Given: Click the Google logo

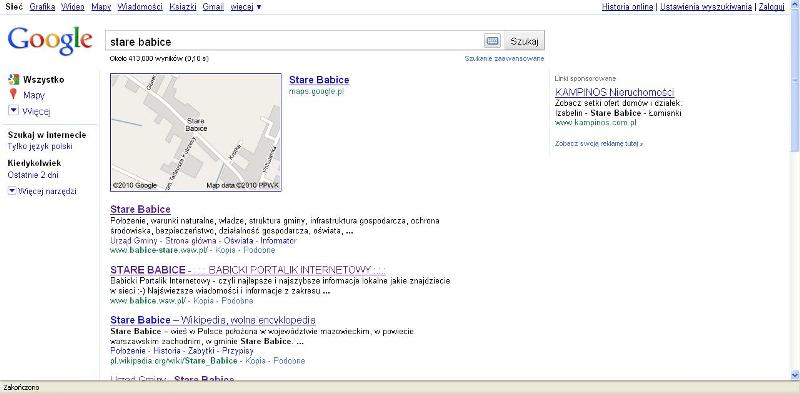Looking at the screenshot, I should (50, 40).
